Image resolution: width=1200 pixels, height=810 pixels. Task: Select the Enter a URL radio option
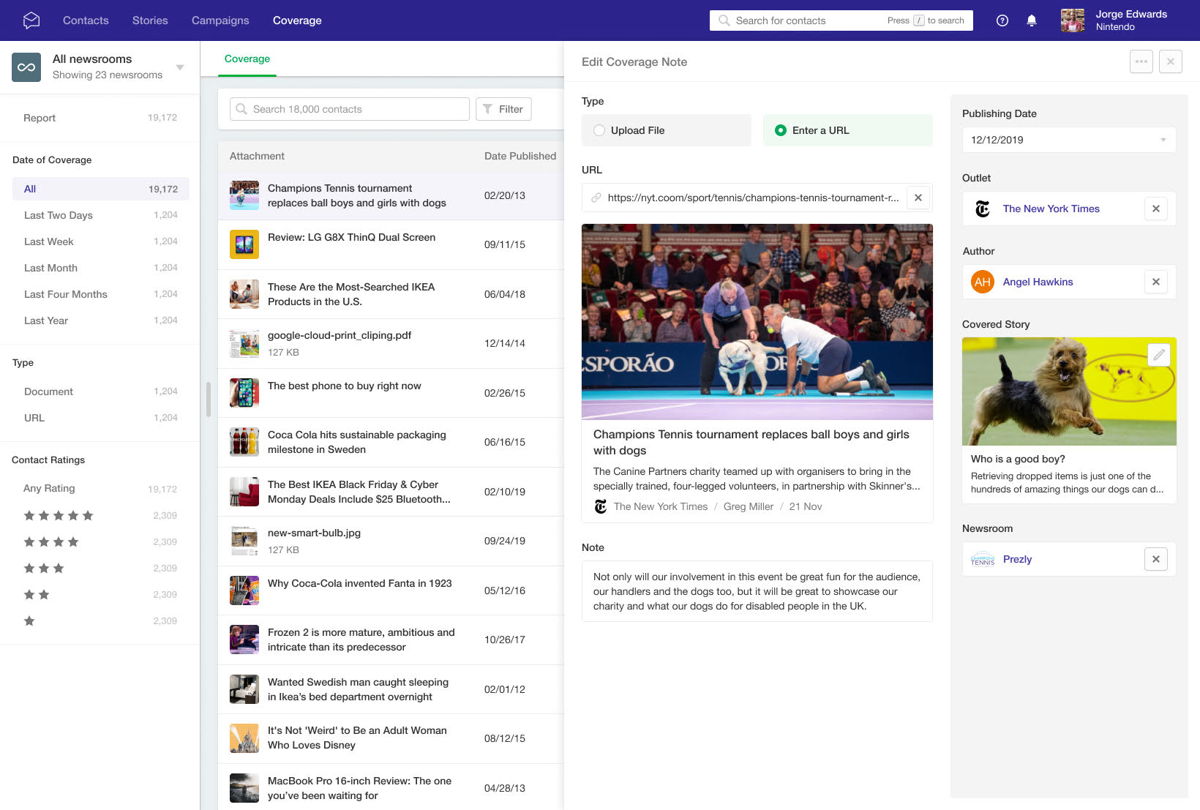[x=848, y=130]
